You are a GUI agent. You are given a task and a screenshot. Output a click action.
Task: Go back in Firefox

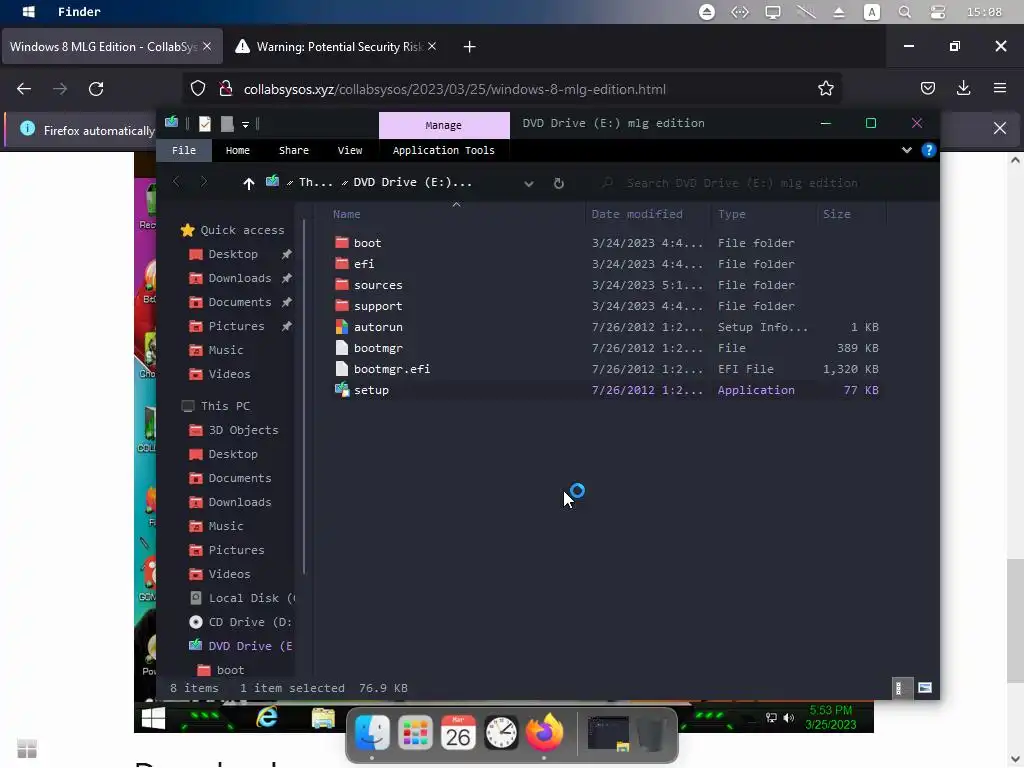click(x=24, y=89)
